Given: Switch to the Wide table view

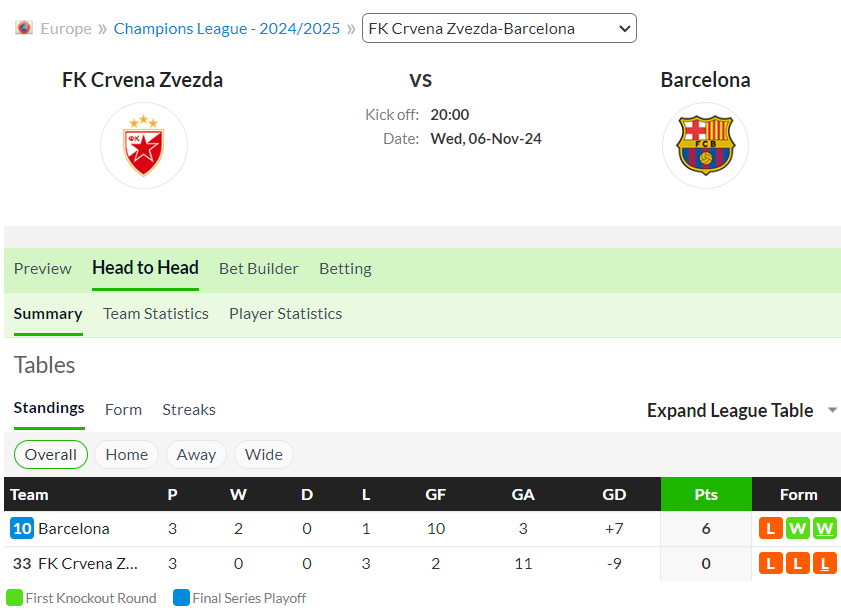Looking at the screenshot, I should 263,454.
